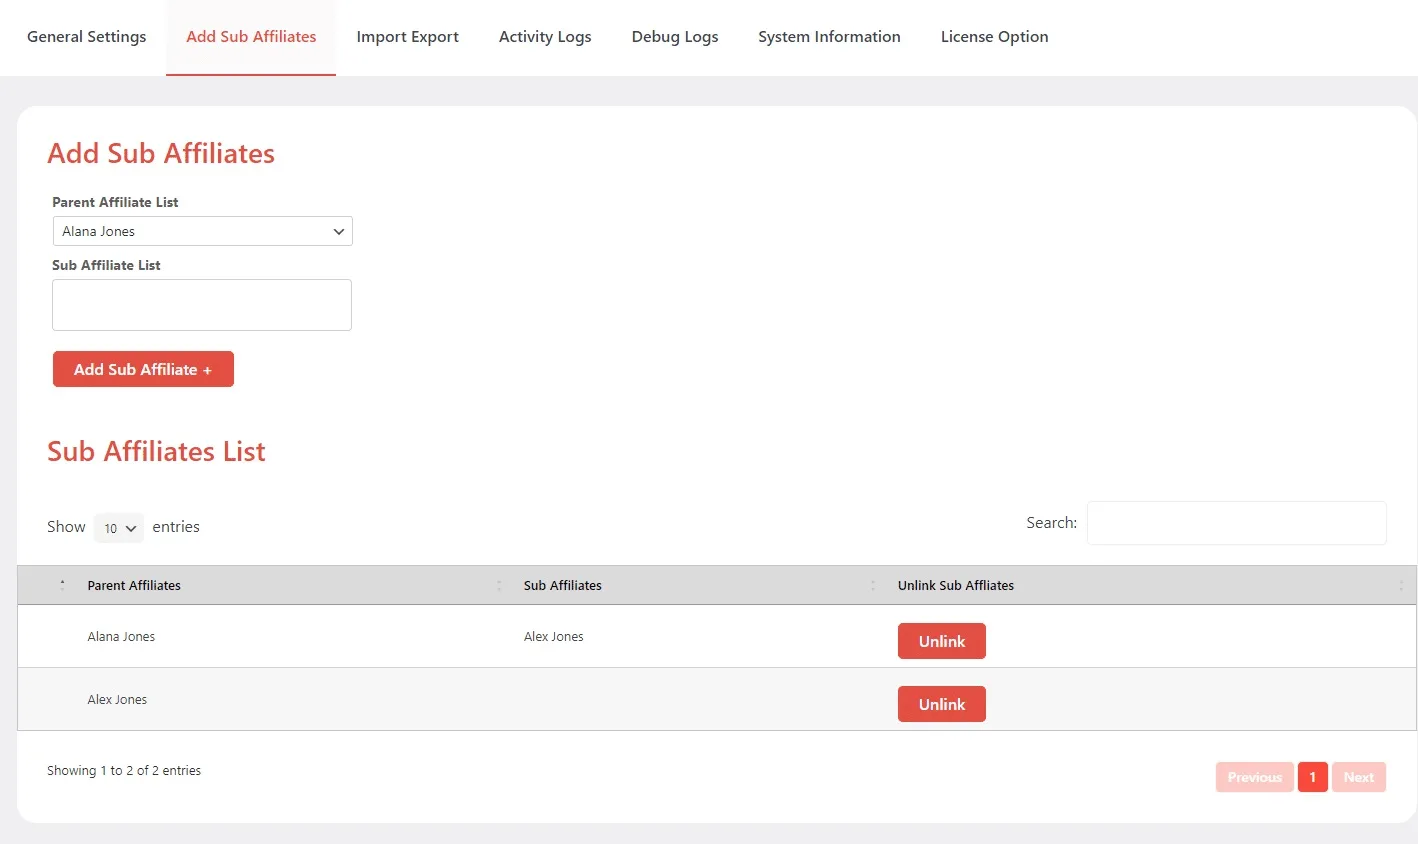Go to the Activity Logs tab

545,36
